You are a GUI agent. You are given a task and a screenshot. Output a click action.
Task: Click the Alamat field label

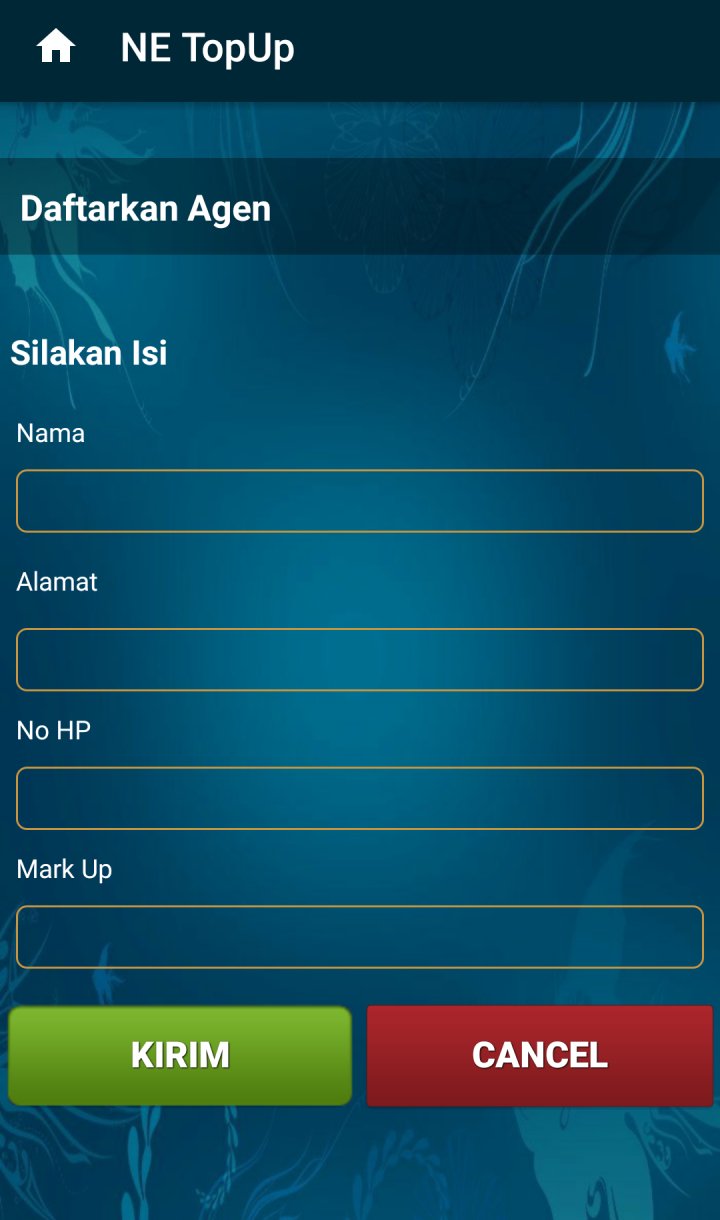tap(57, 582)
